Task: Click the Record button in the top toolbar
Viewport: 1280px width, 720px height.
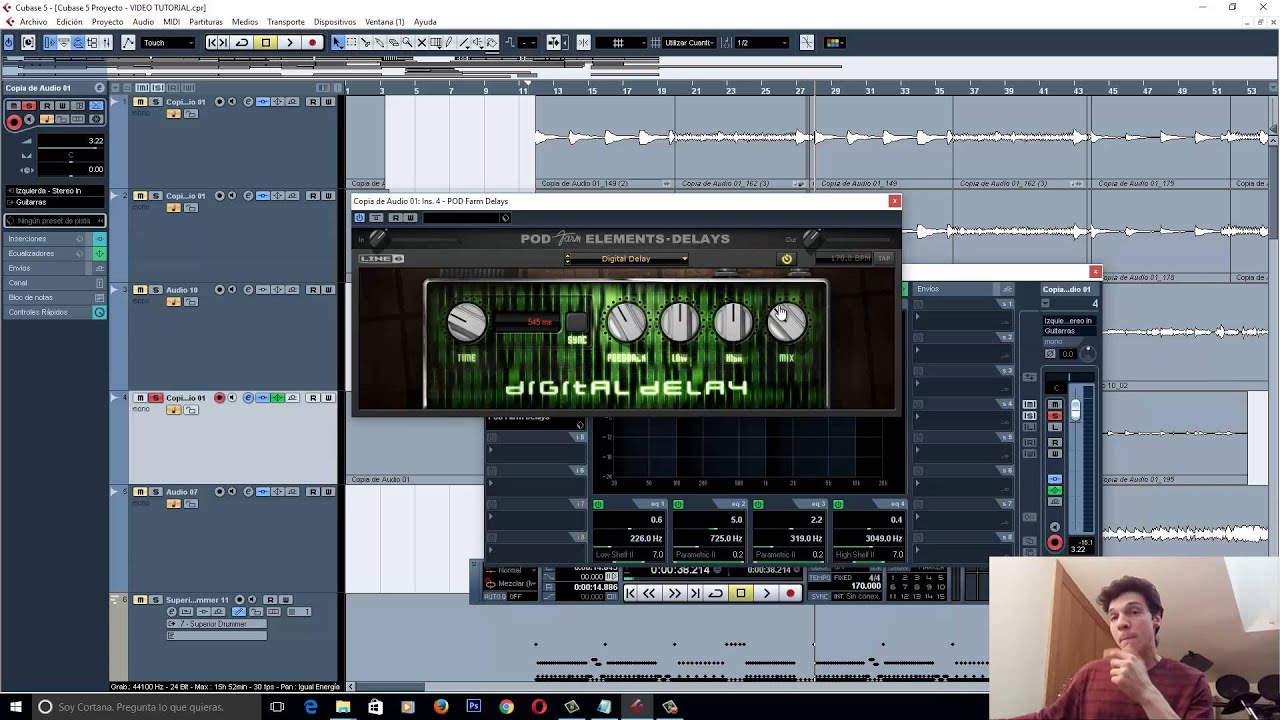Action: 313,42
